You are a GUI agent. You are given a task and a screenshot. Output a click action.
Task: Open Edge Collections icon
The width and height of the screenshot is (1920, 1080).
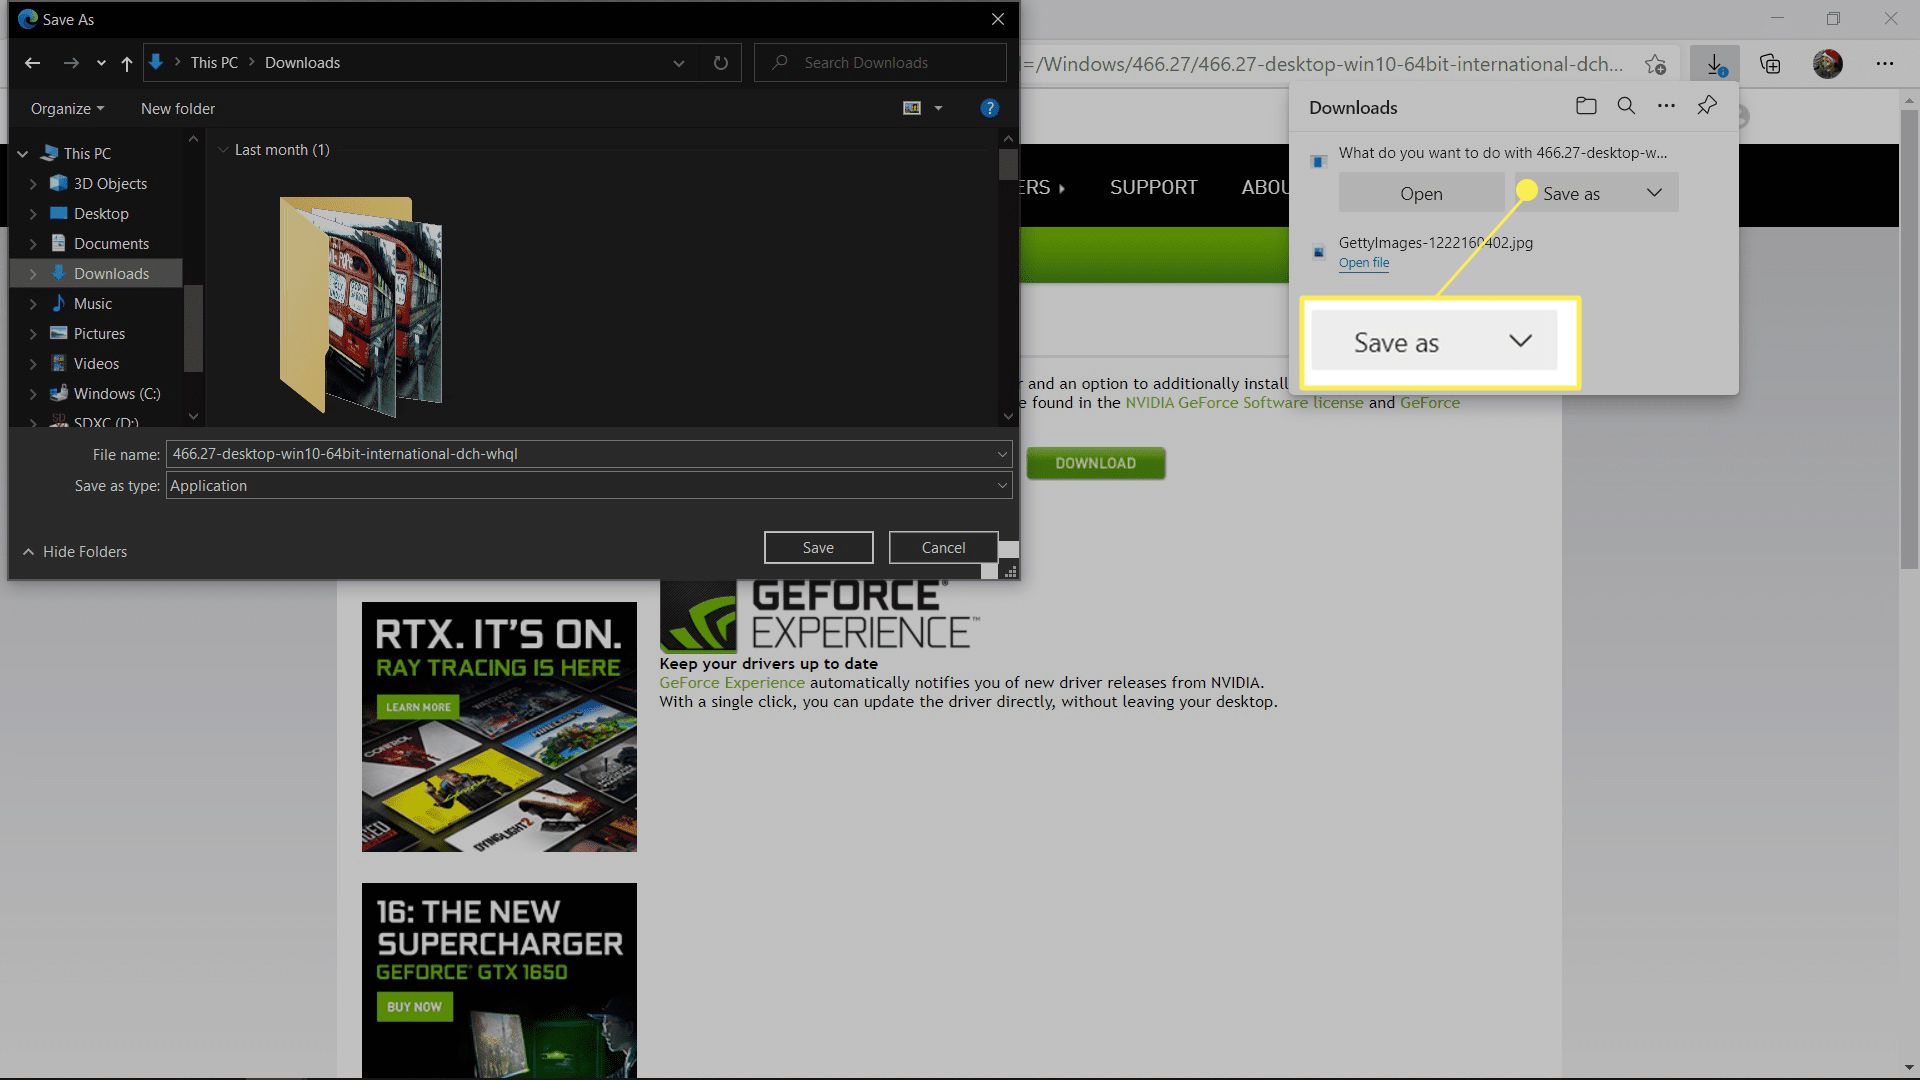coord(1770,64)
